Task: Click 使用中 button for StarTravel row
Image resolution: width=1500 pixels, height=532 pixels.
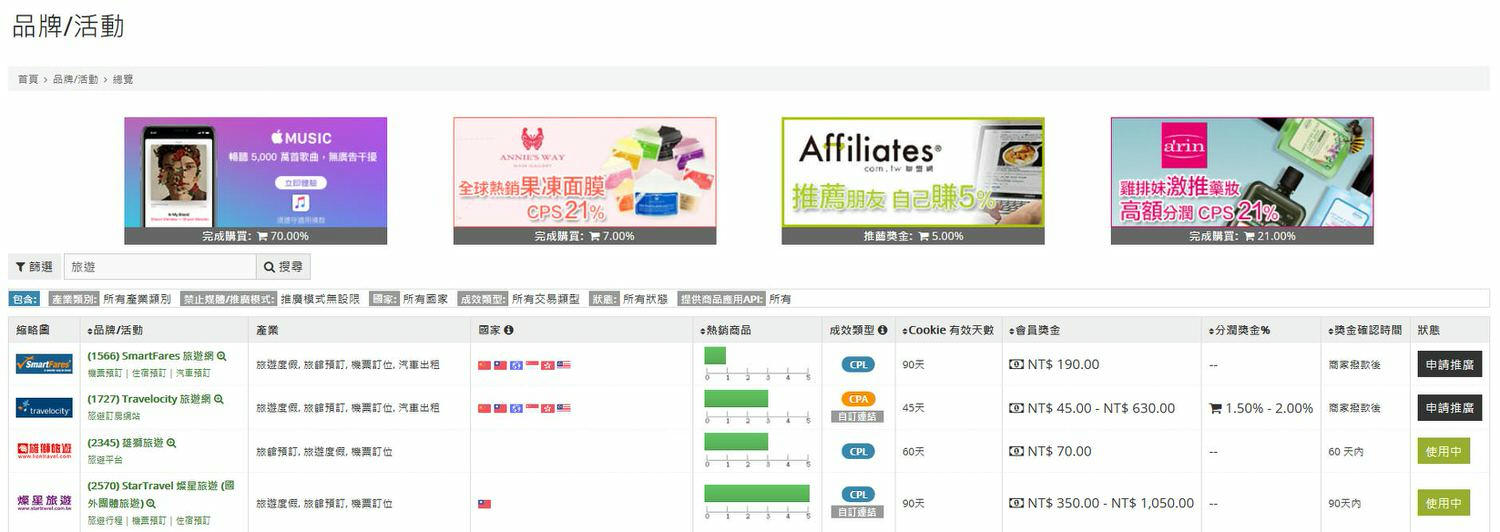Action: click(1443, 503)
